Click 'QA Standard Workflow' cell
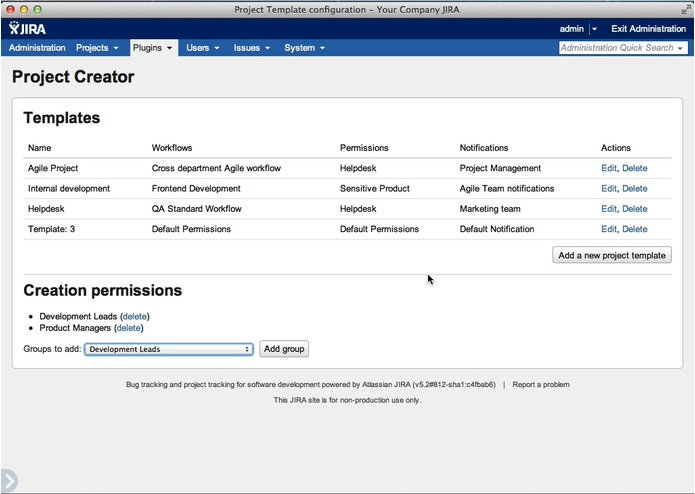This screenshot has height=494, width=695. (196, 209)
